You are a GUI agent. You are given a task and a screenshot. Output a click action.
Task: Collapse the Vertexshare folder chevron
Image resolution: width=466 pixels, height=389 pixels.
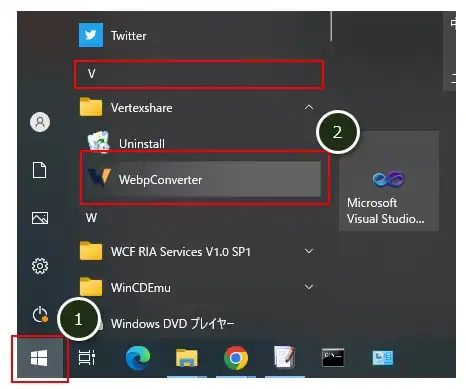click(x=309, y=107)
